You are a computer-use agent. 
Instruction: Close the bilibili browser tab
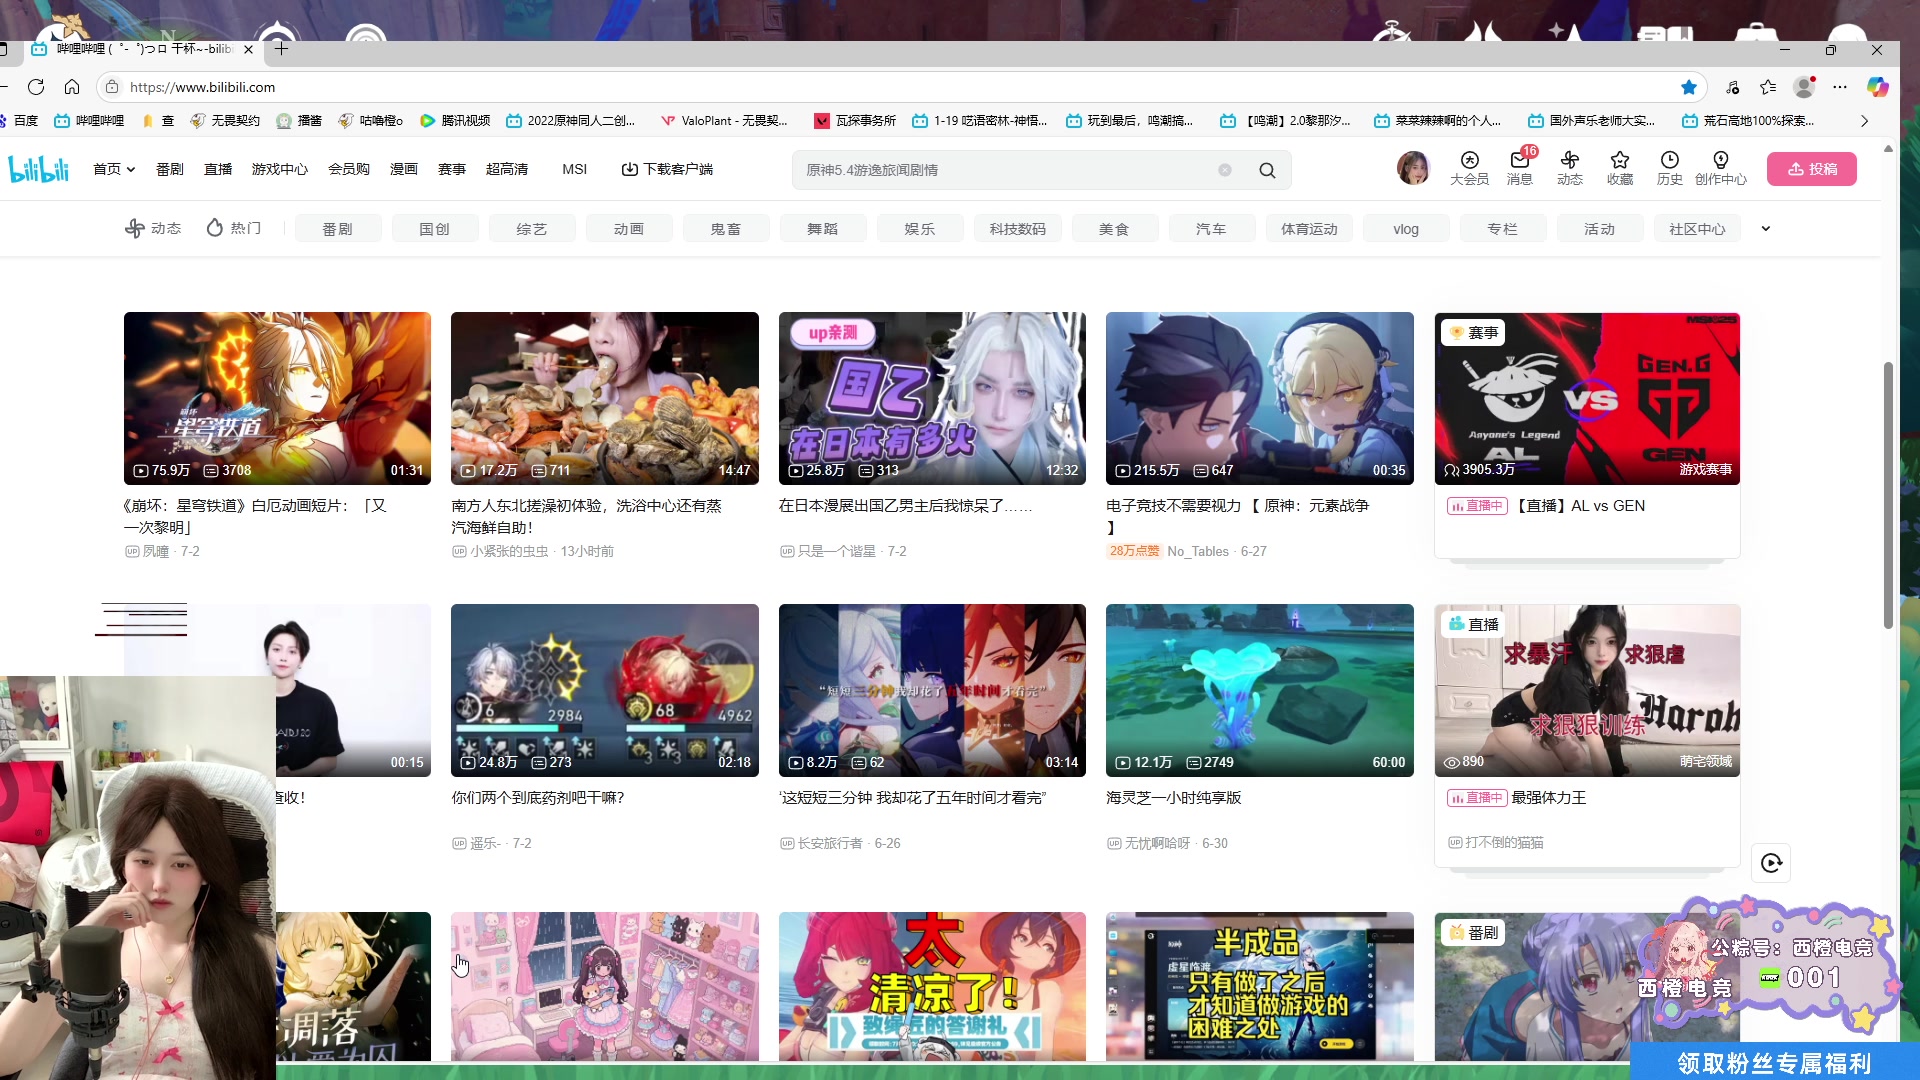point(248,49)
